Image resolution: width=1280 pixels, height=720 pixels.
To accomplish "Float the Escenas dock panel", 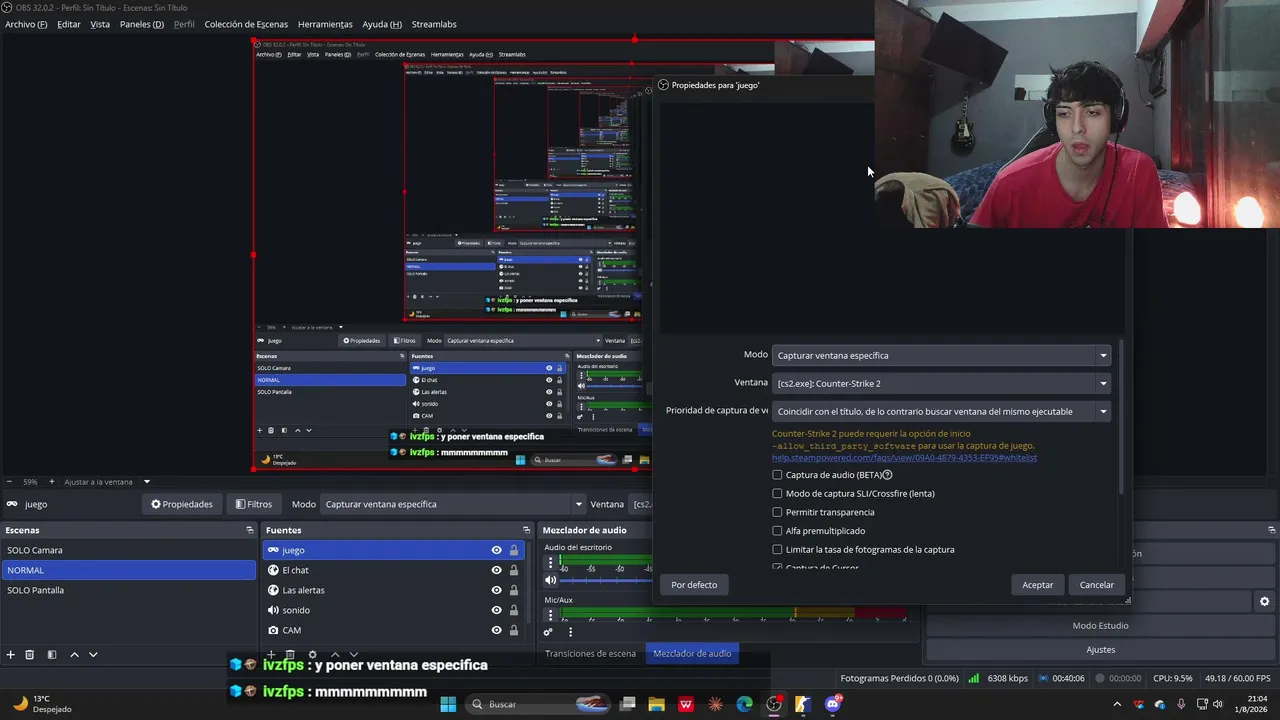I will coord(250,530).
